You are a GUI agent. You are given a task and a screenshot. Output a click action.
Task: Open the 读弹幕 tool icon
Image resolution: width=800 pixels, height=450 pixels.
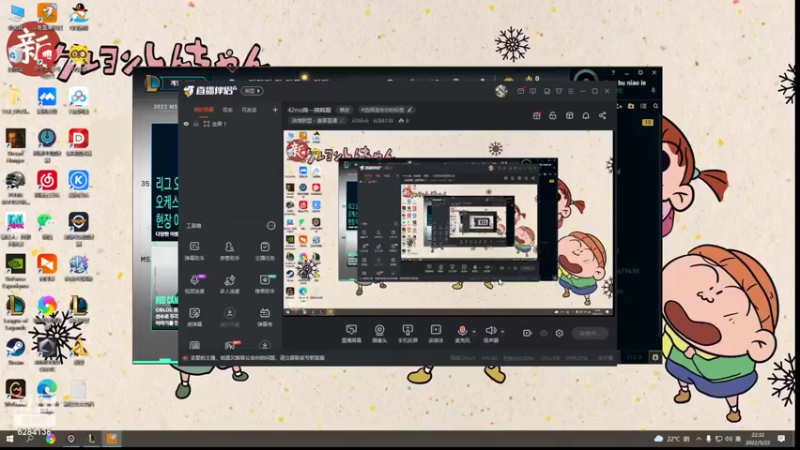194,317
